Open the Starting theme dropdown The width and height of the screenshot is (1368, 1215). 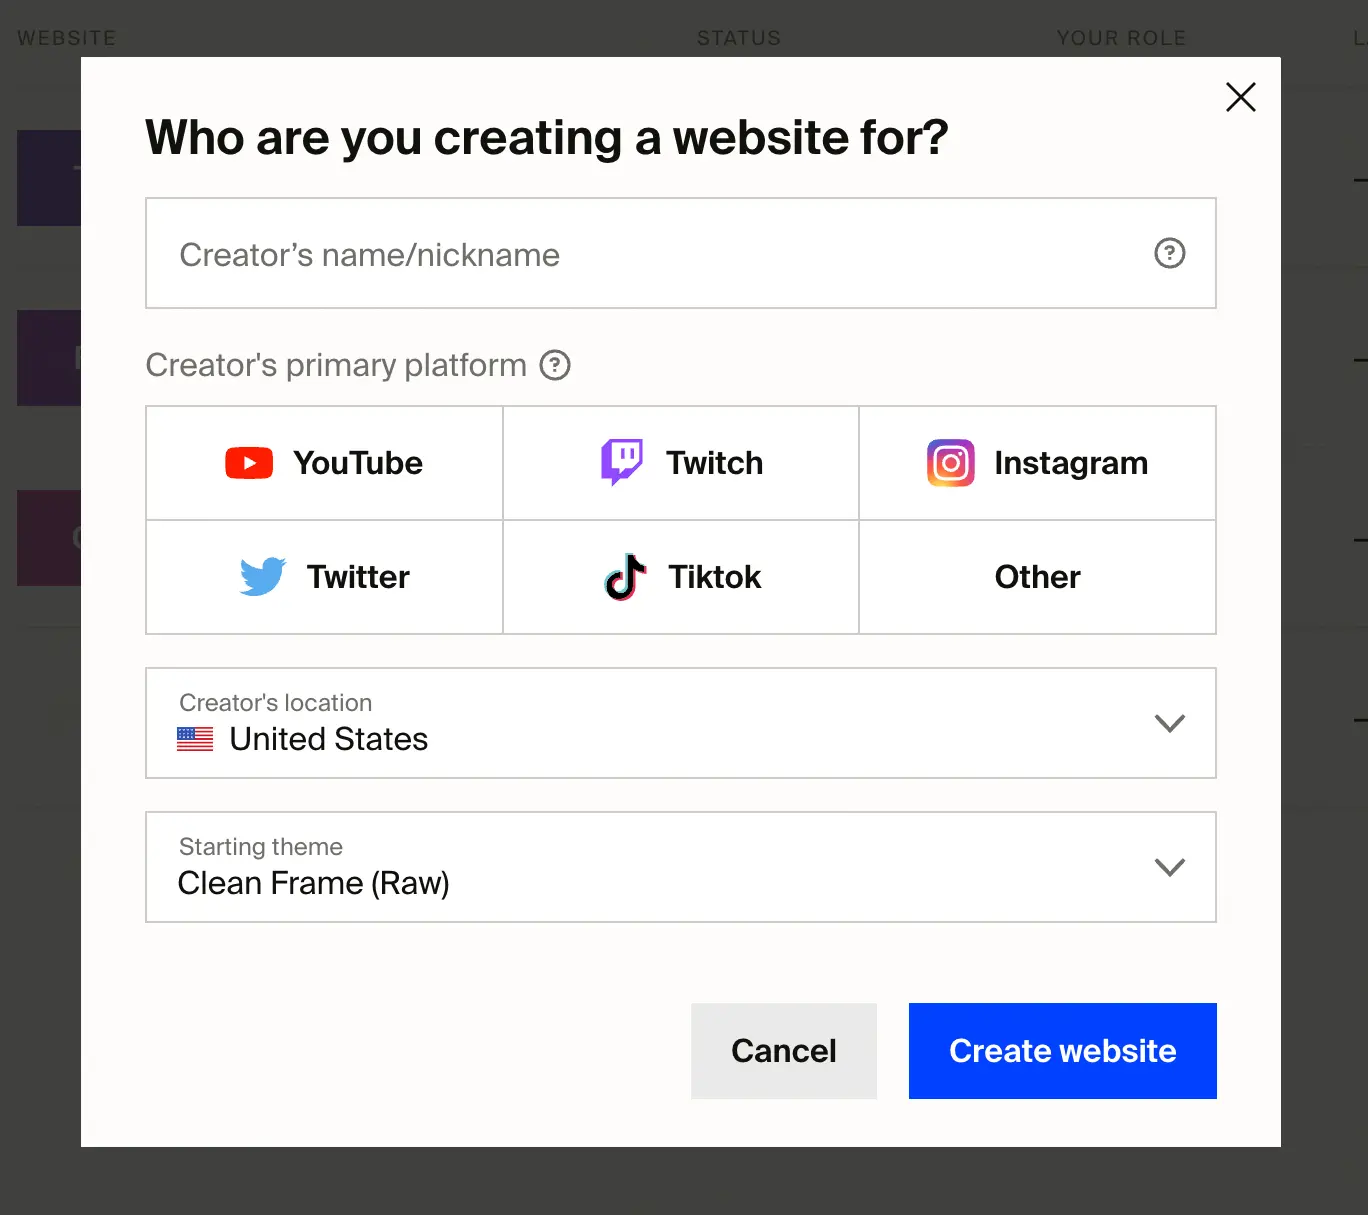click(x=680, y=867)
